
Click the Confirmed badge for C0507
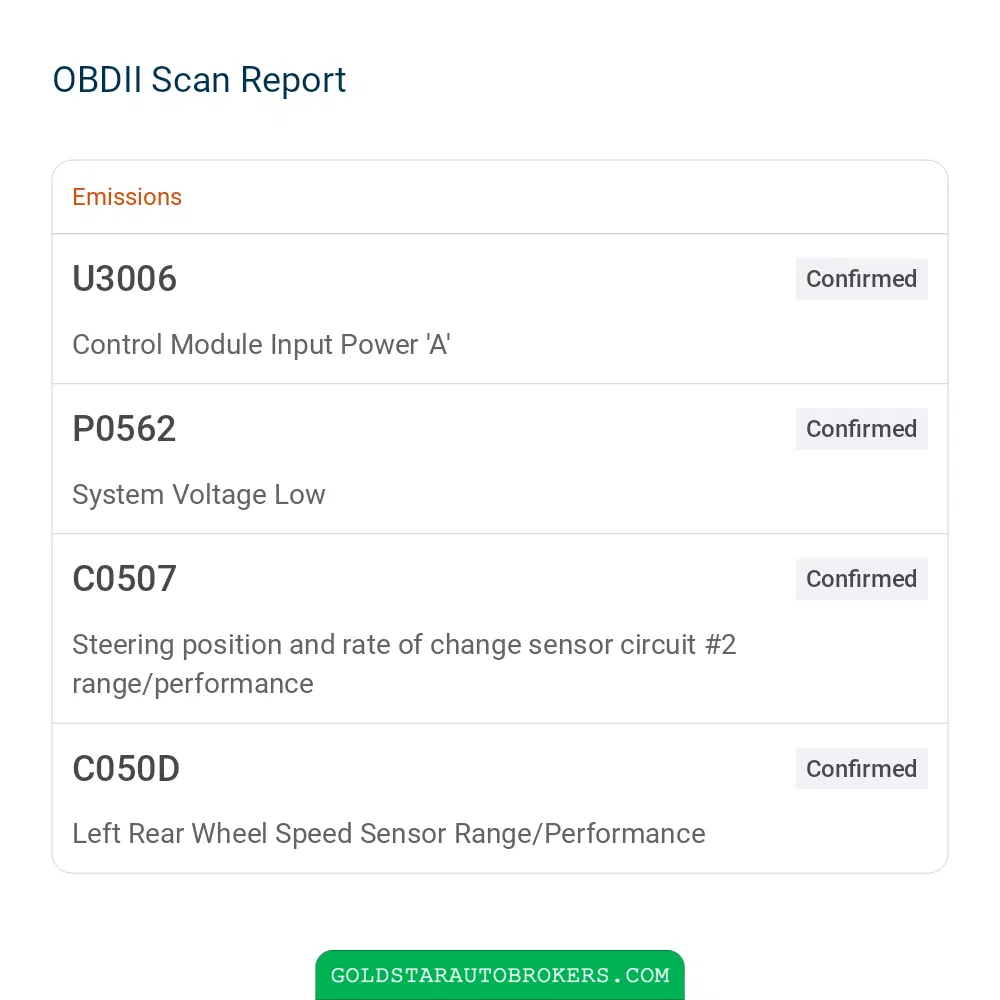861,578
